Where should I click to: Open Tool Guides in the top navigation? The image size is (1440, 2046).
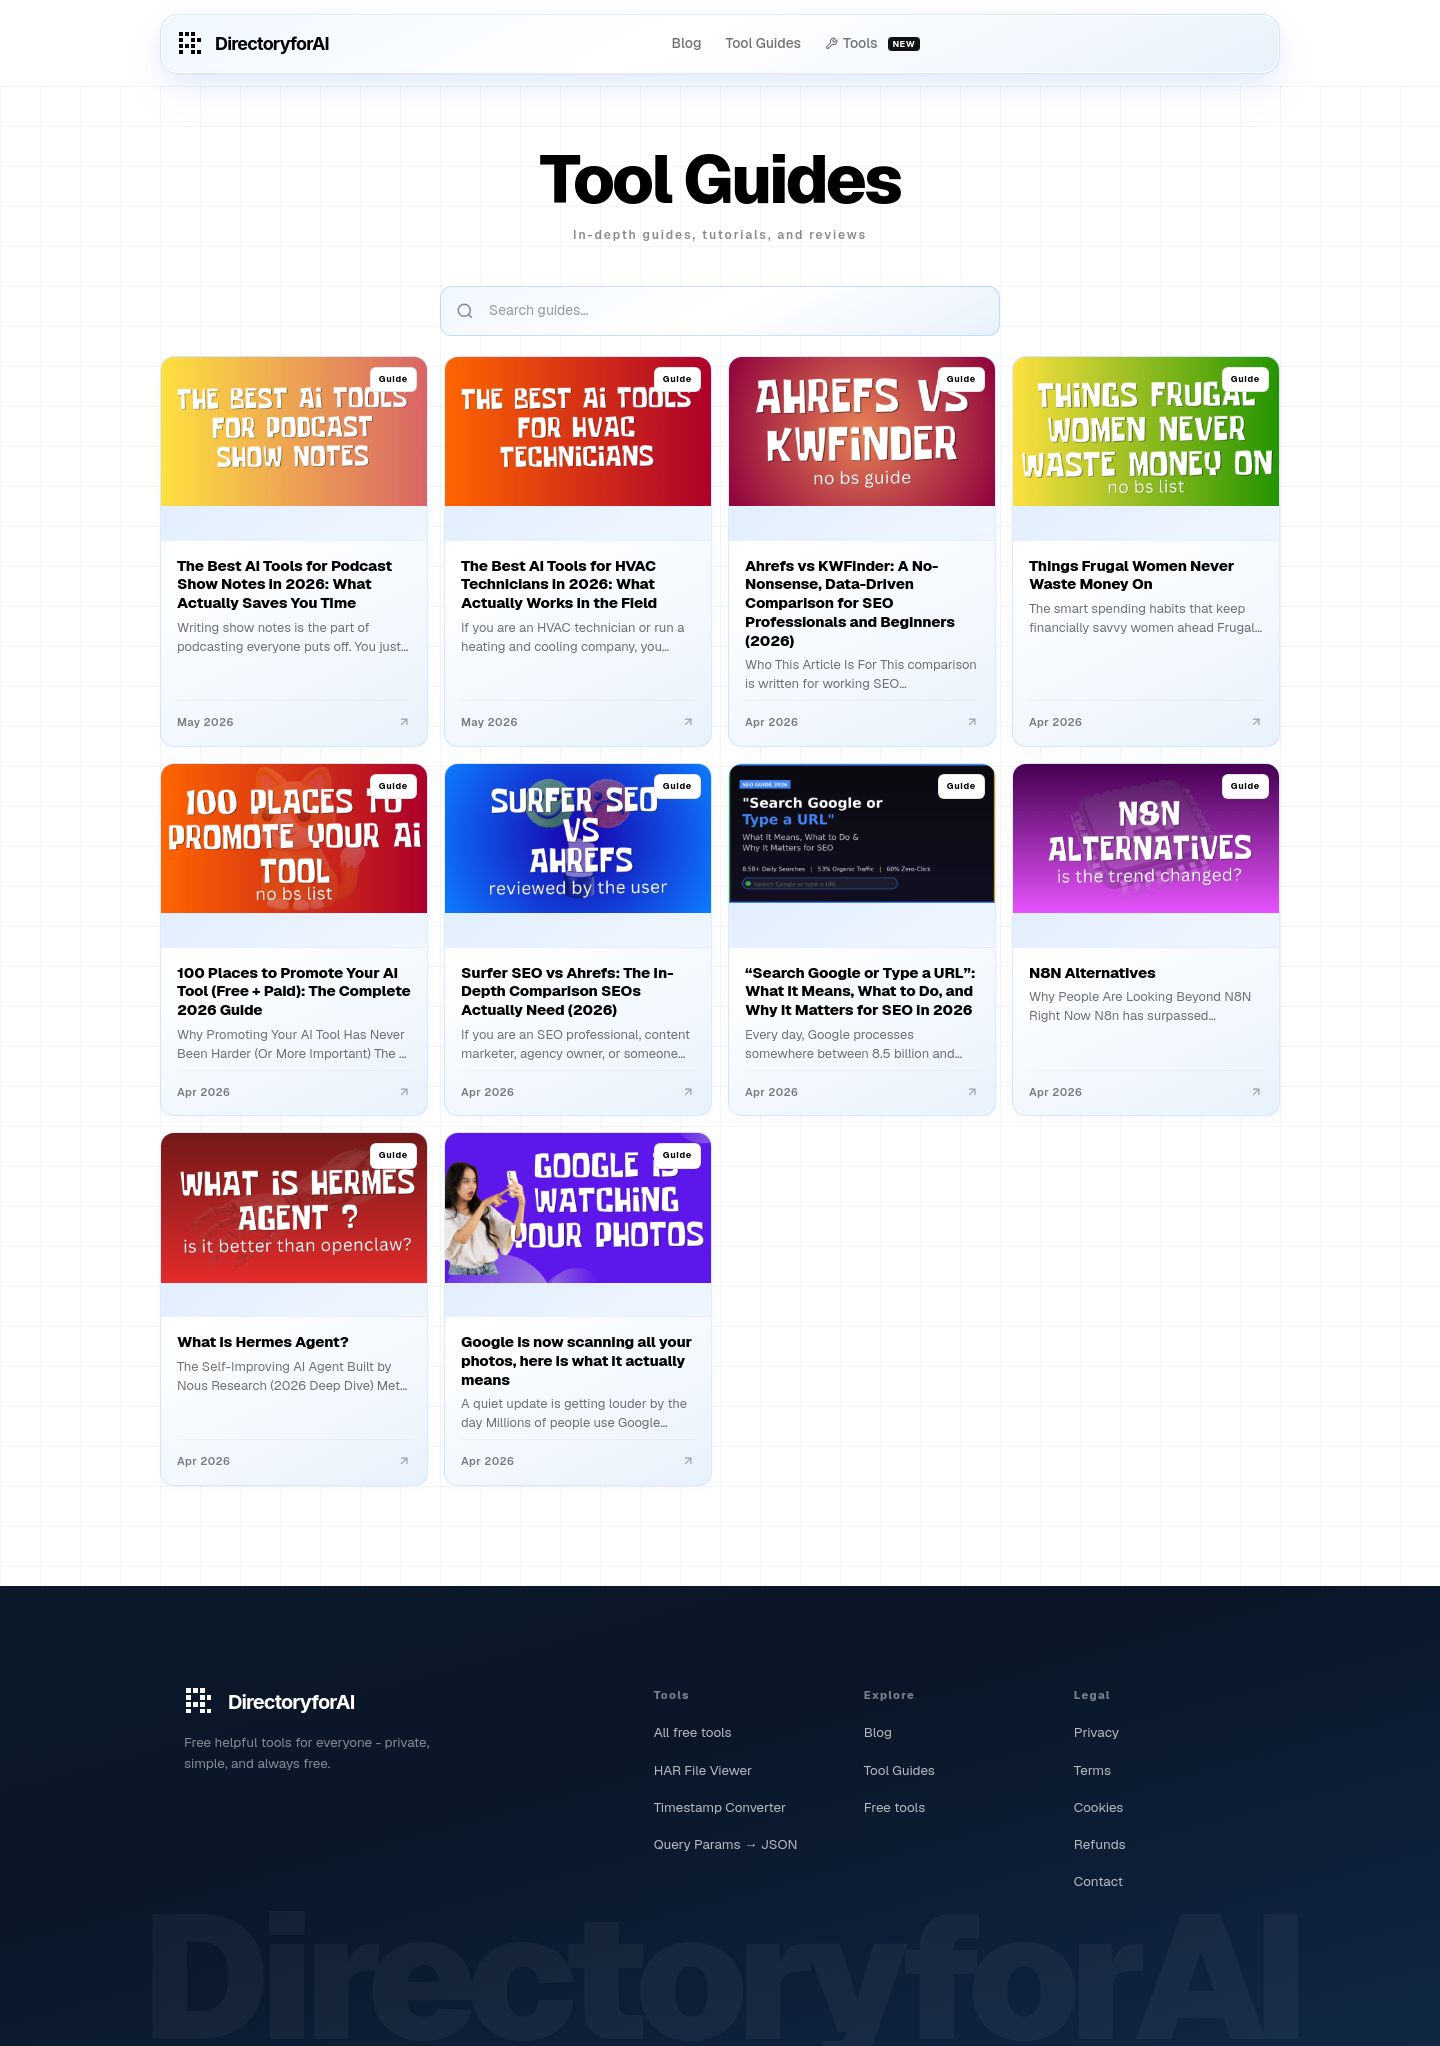763,43
